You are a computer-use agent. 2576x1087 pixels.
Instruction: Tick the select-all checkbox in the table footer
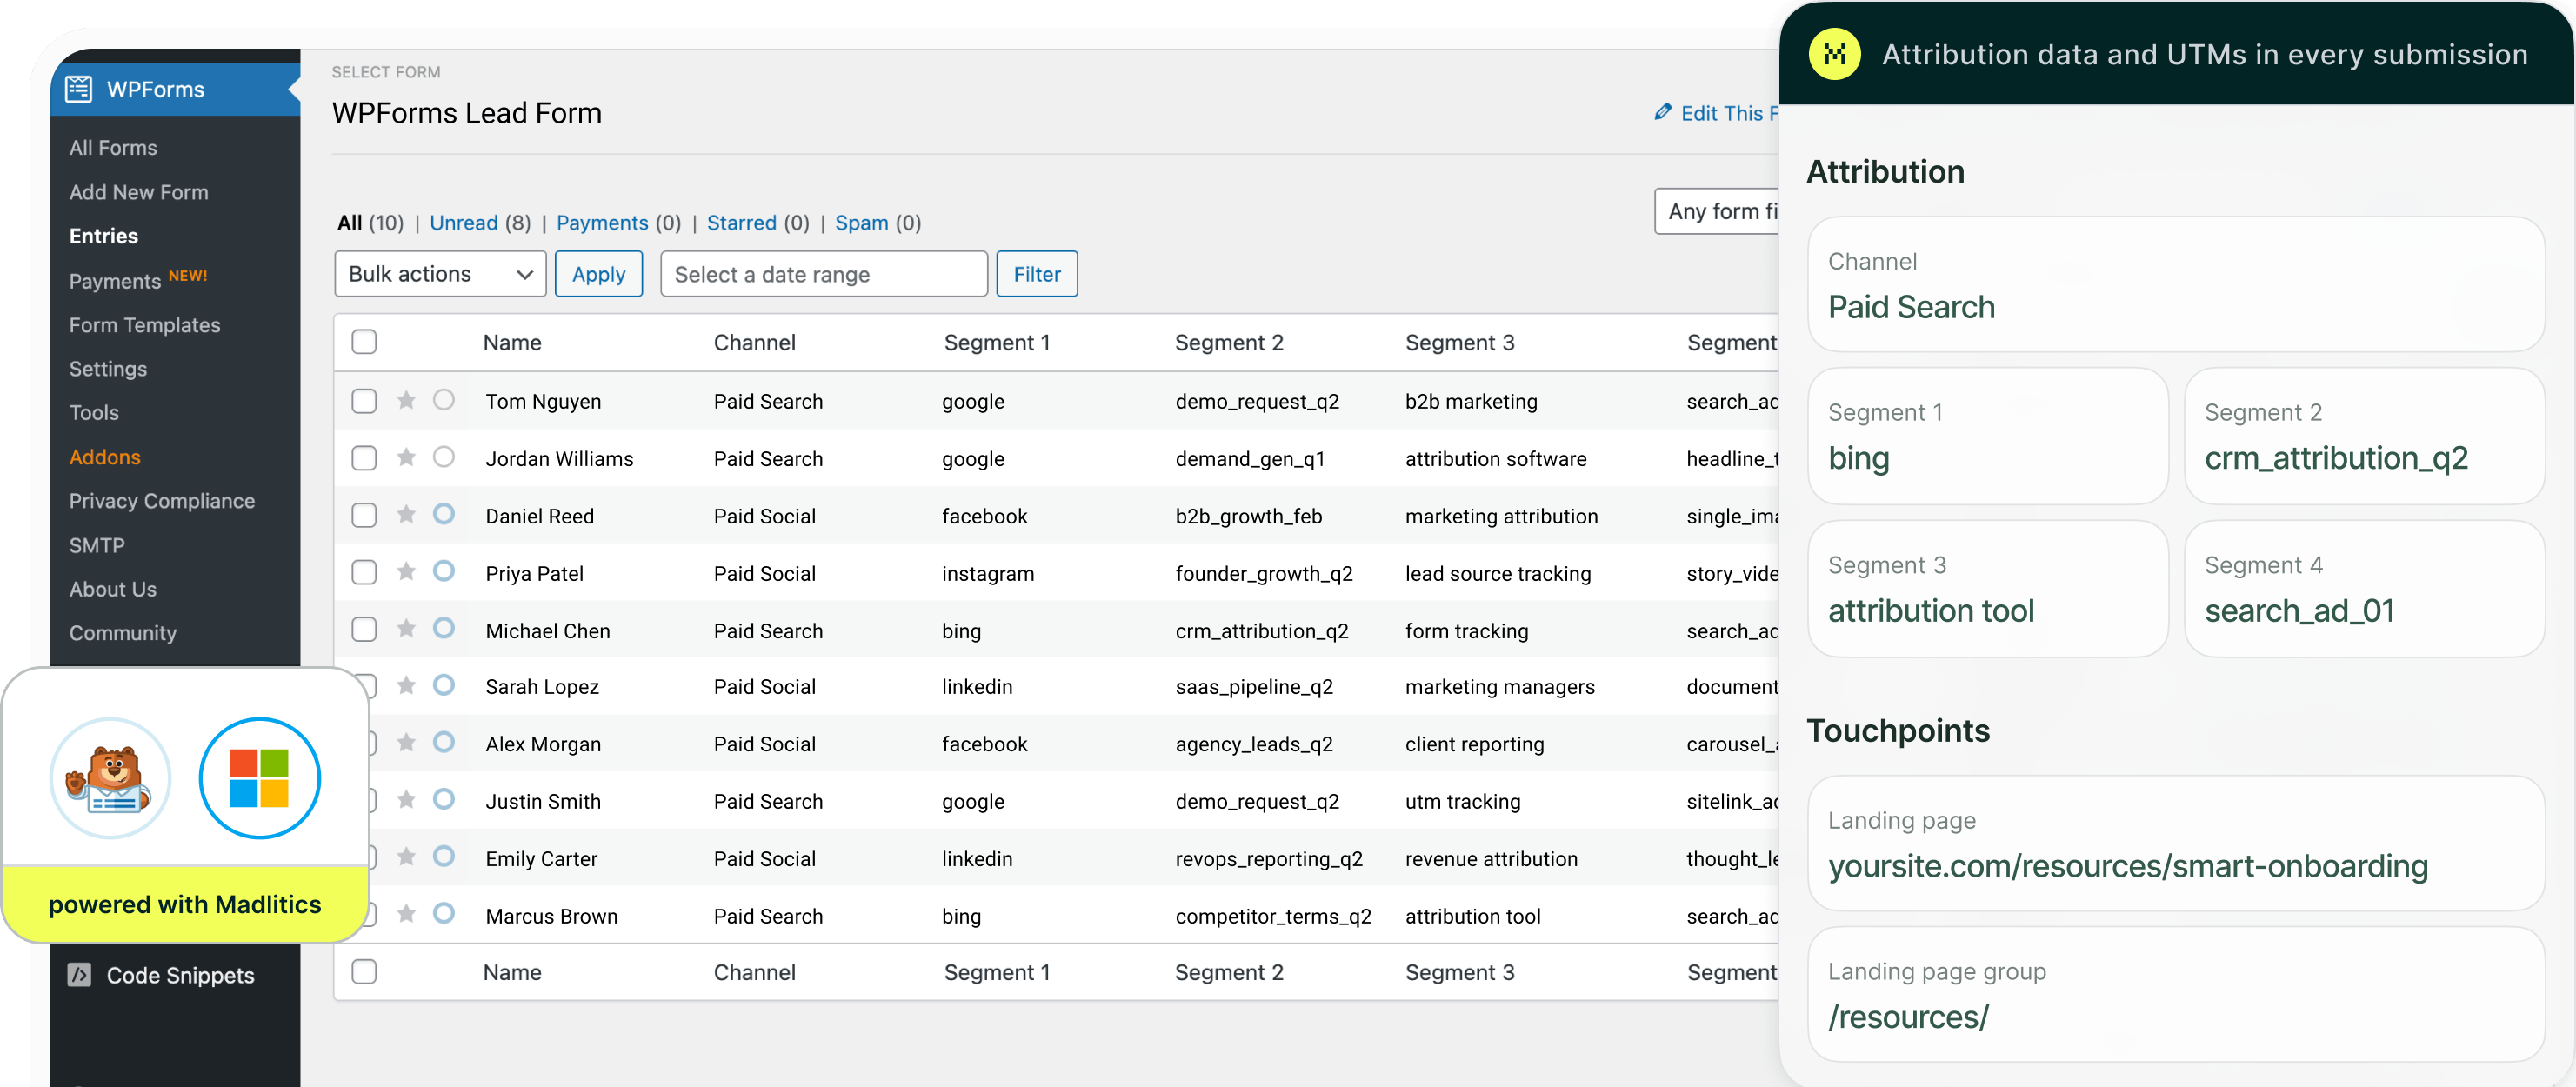364,972
